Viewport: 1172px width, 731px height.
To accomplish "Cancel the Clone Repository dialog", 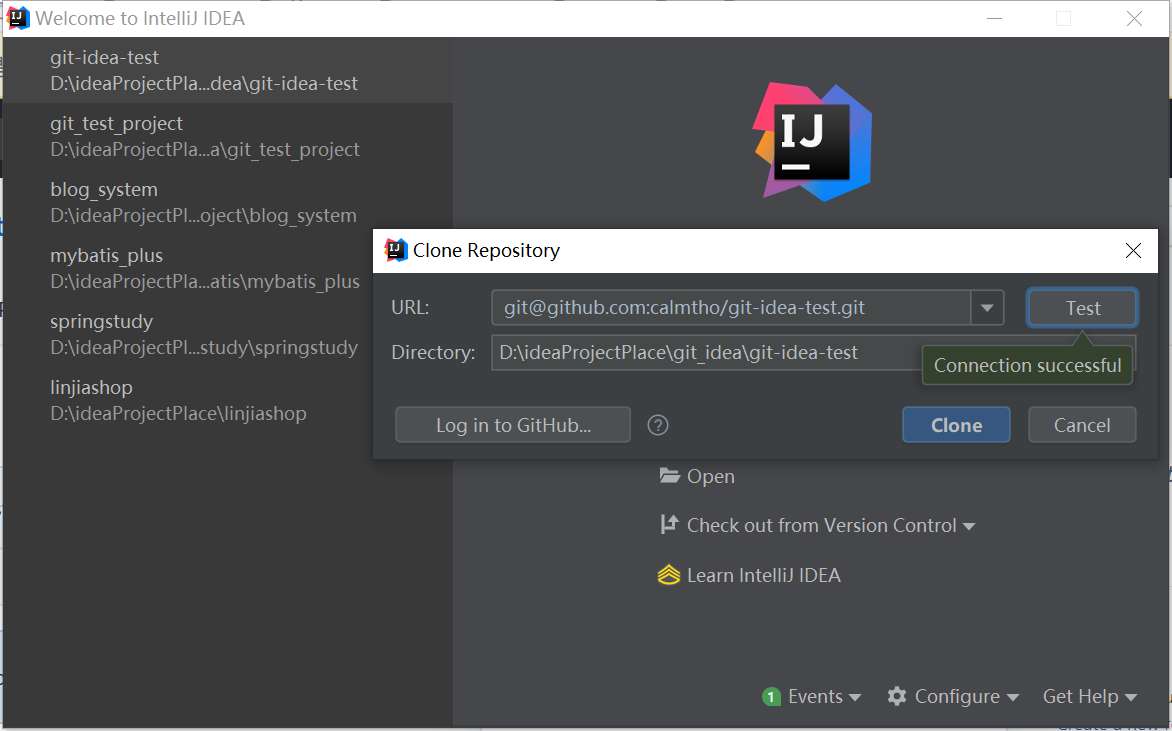I will coord(1082,425).
